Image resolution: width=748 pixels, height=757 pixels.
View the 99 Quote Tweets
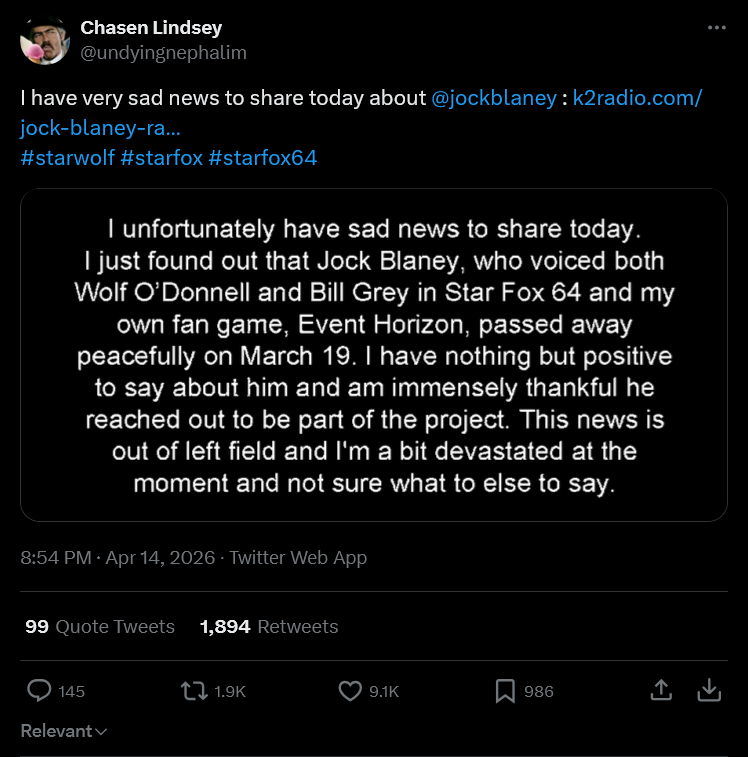pyautogui.click(x=100, y=627)
